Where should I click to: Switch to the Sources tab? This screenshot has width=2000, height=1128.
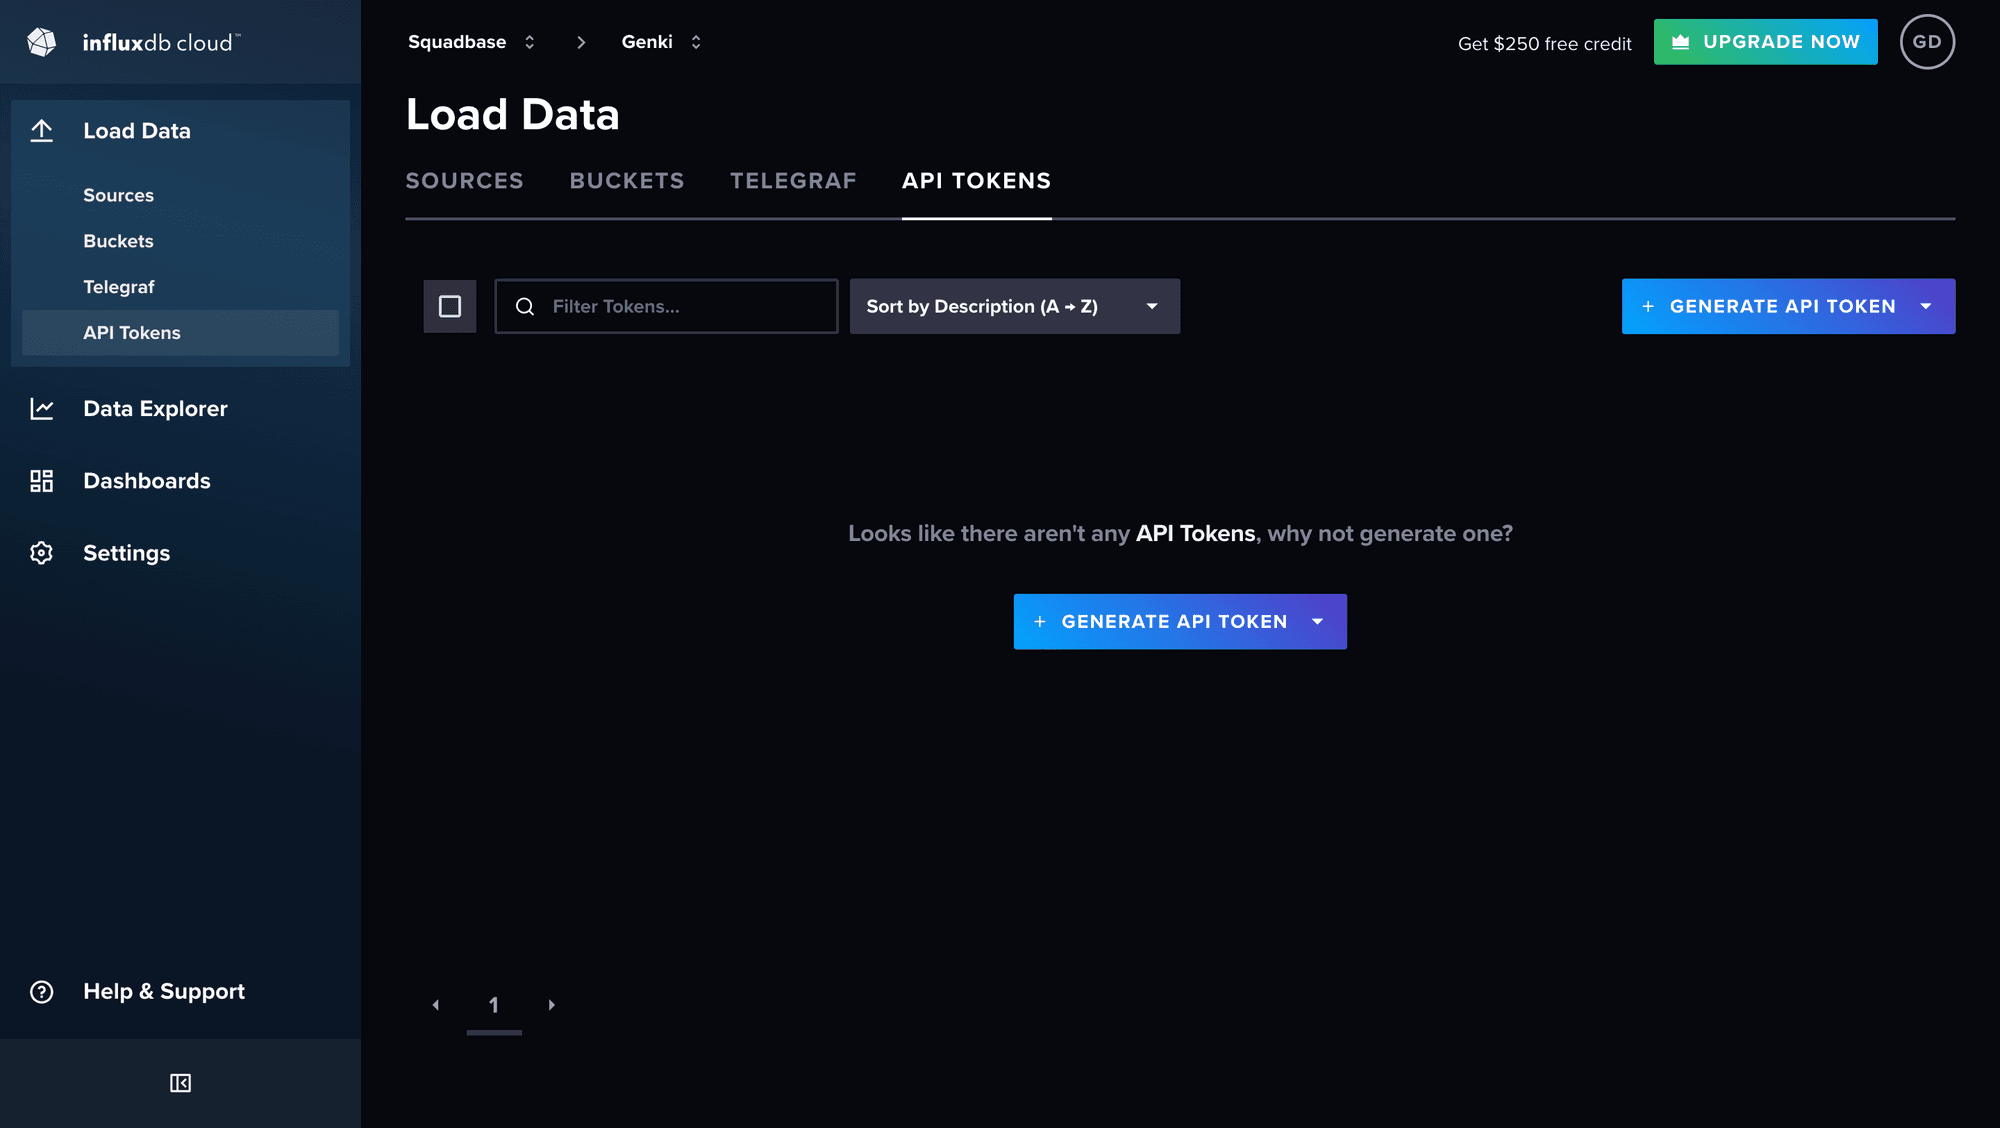[x=464, y=181]
